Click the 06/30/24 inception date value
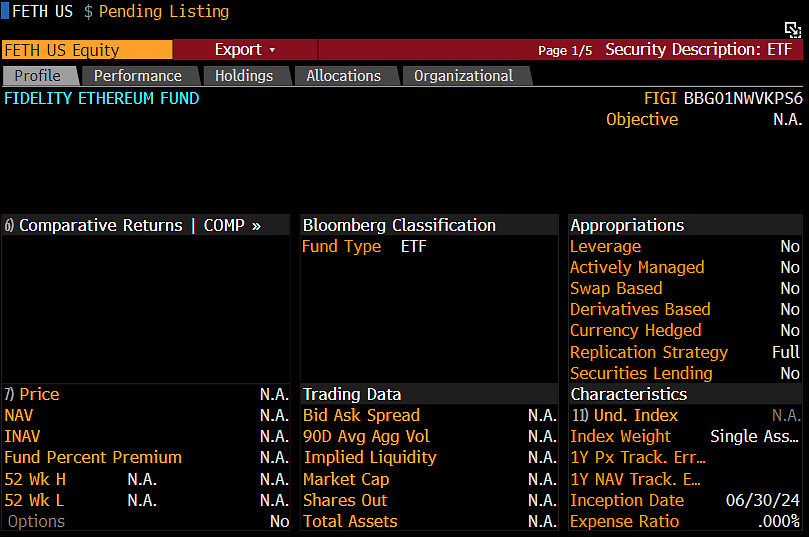Screen dimensions: 809x537 [763, 500]
